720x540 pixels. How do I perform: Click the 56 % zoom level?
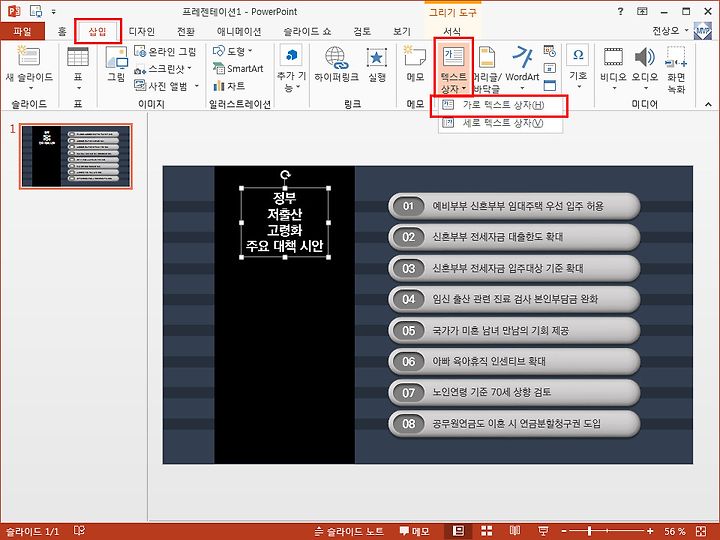pos(675,531)
